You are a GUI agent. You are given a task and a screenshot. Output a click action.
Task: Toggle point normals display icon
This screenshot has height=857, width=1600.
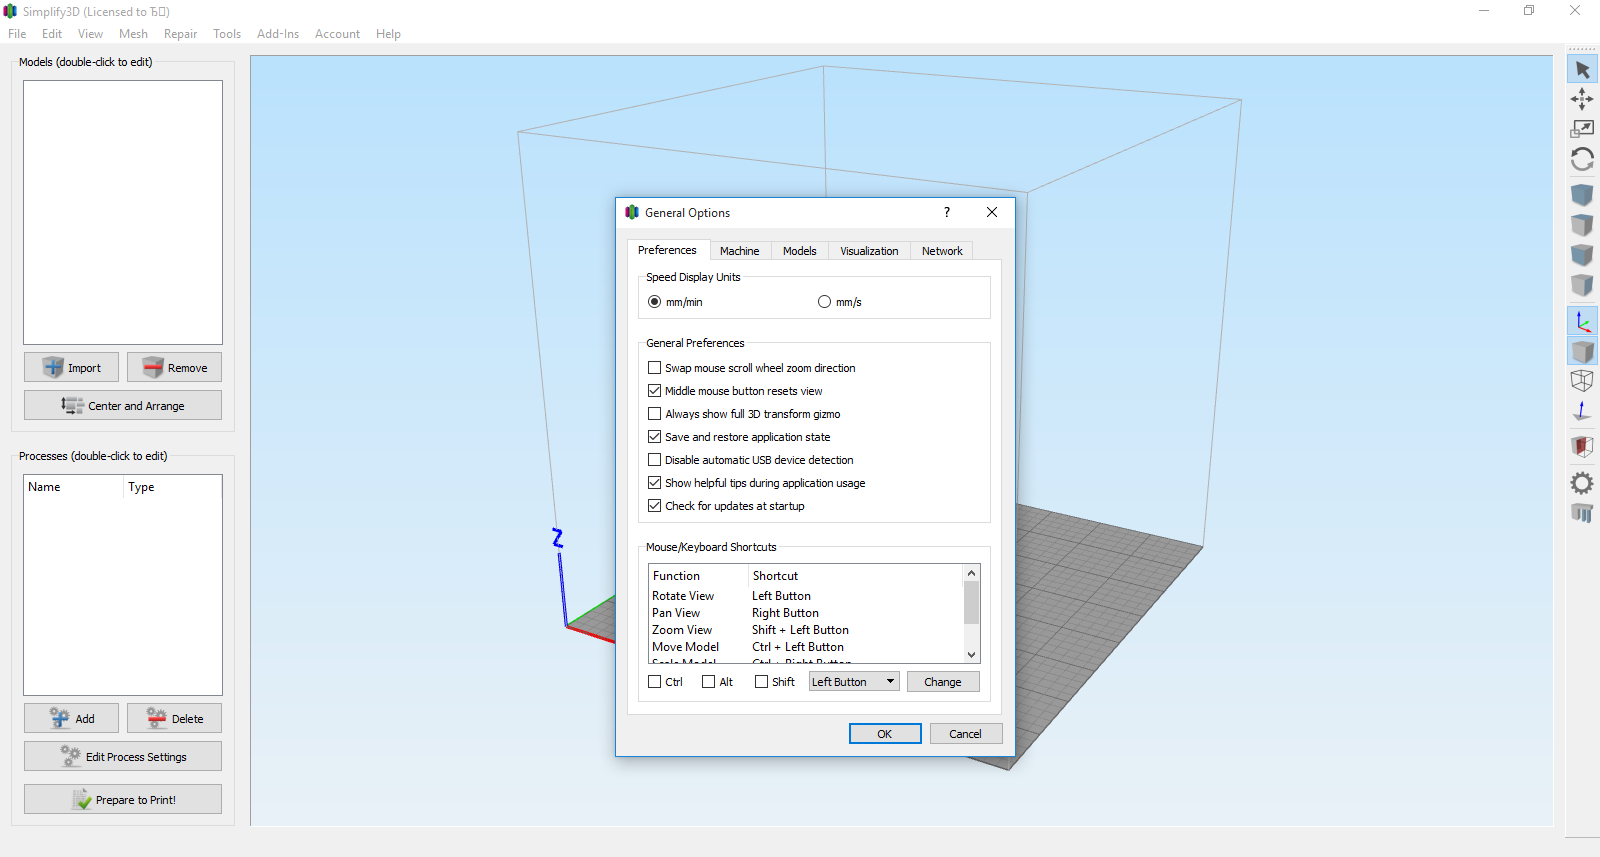(x=1582, y=411)
